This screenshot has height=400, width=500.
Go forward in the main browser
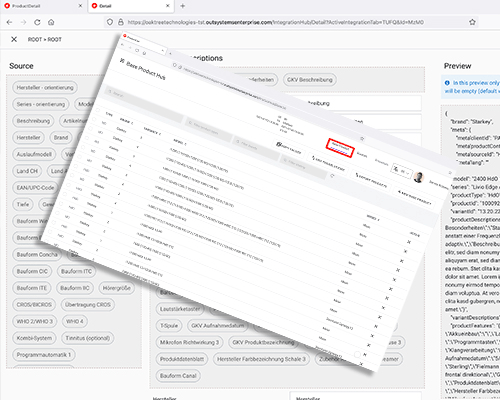coord(23,22)
